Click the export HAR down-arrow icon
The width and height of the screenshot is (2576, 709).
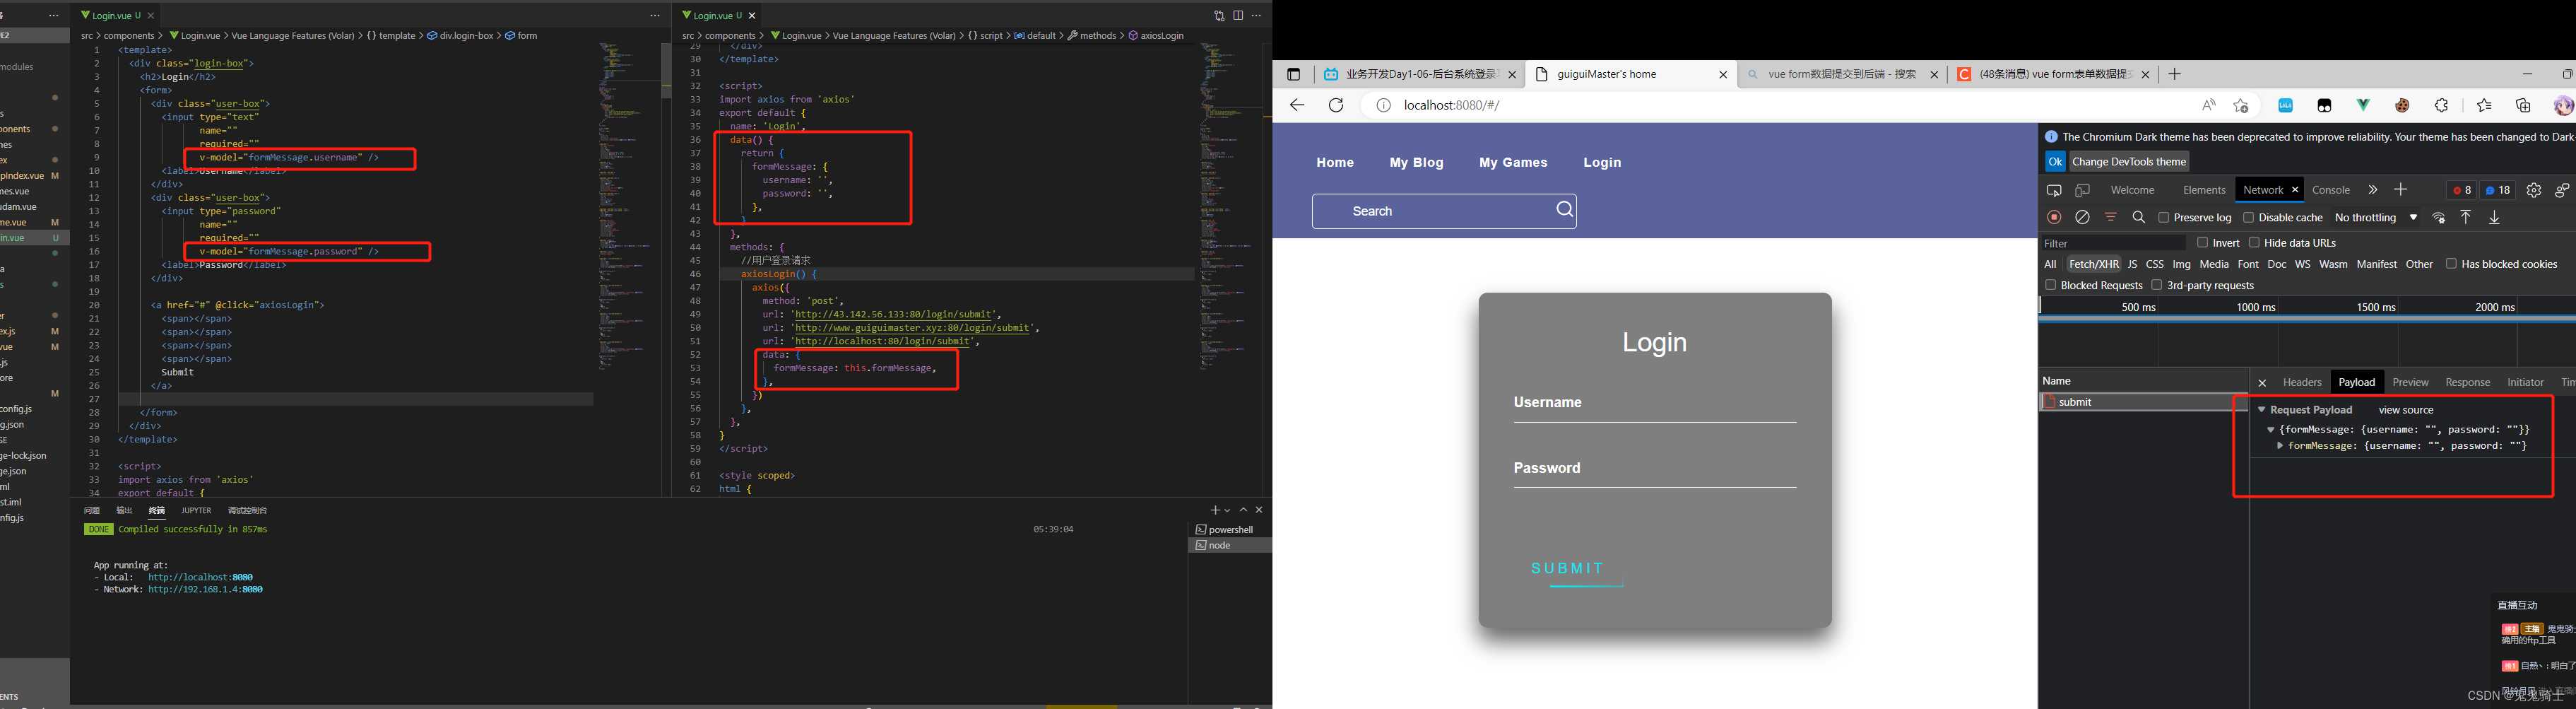coord(2494,217)
